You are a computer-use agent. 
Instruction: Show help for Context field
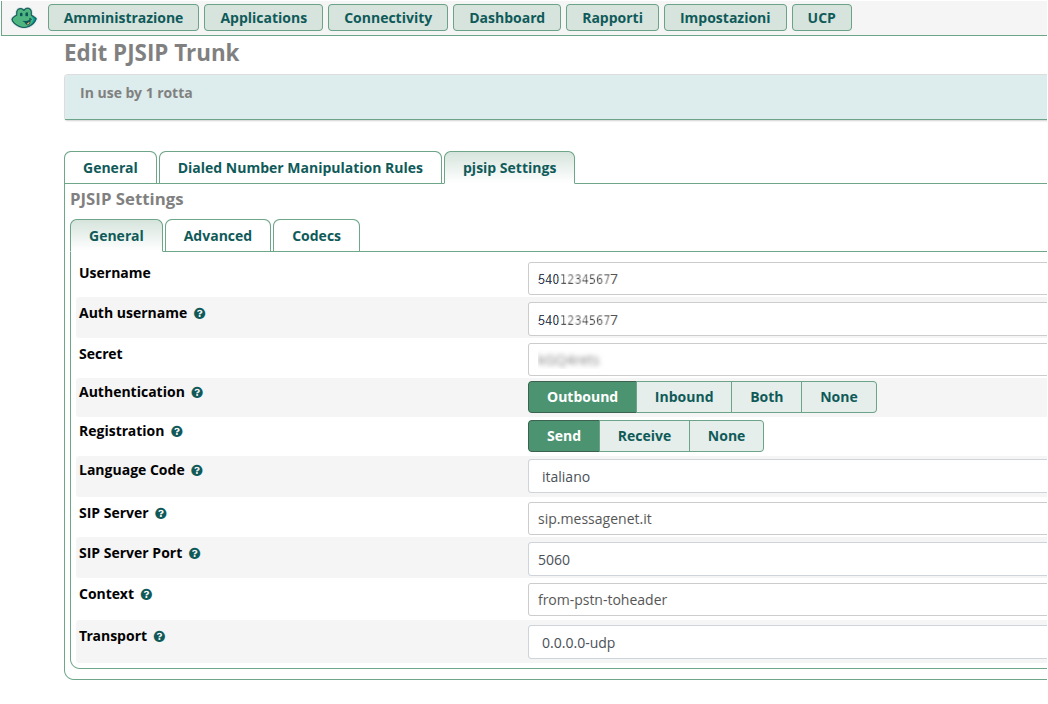[x=146, y=594]
